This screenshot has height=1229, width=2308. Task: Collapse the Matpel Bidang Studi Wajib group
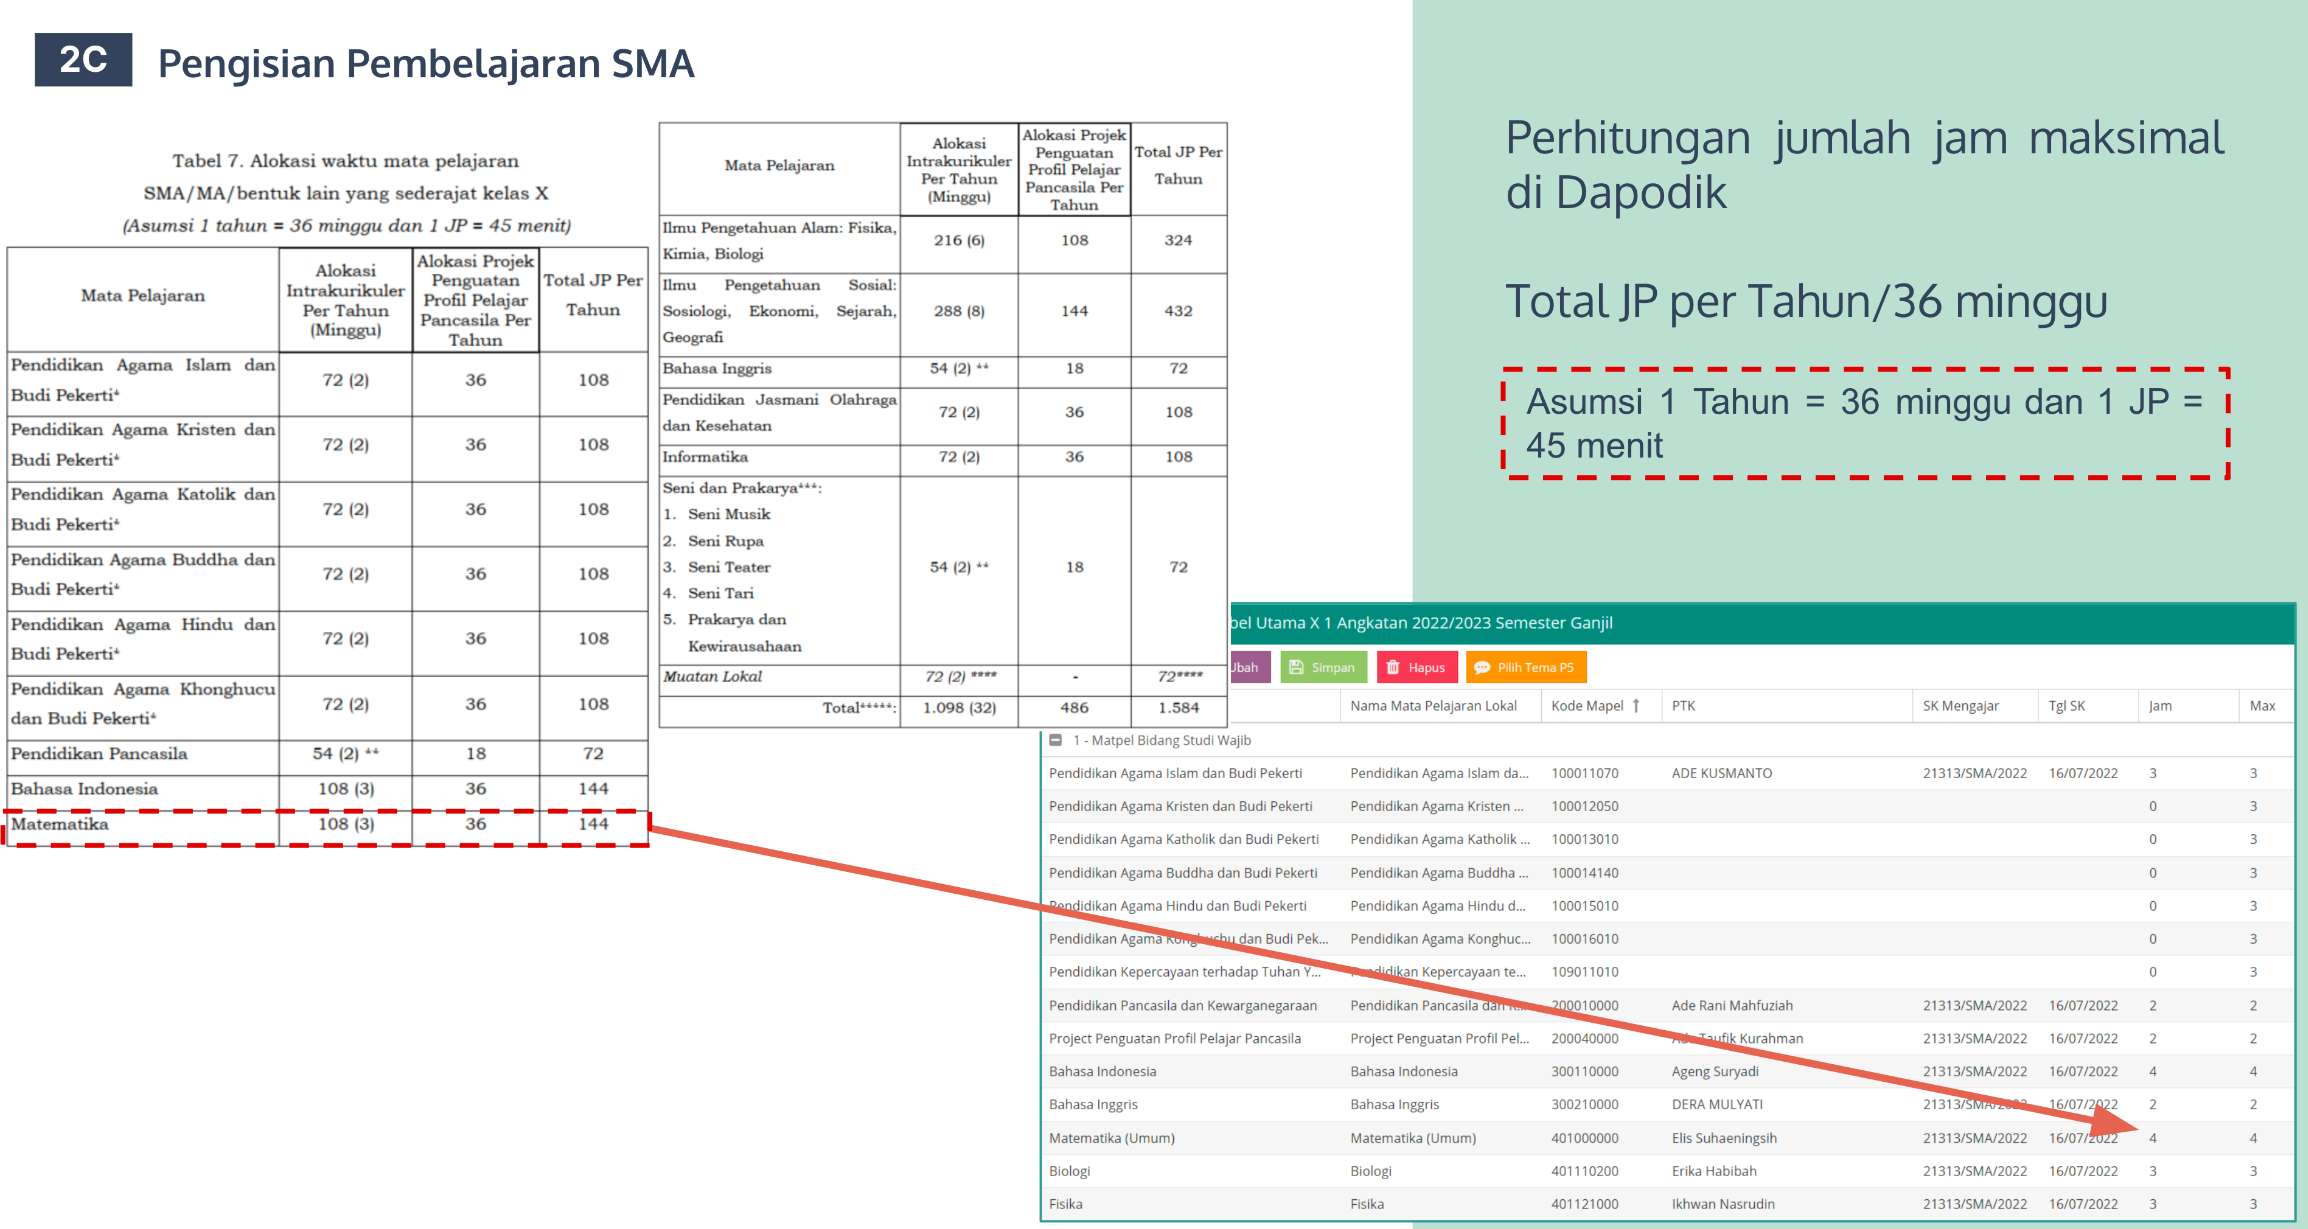[x=1055, y=740]
